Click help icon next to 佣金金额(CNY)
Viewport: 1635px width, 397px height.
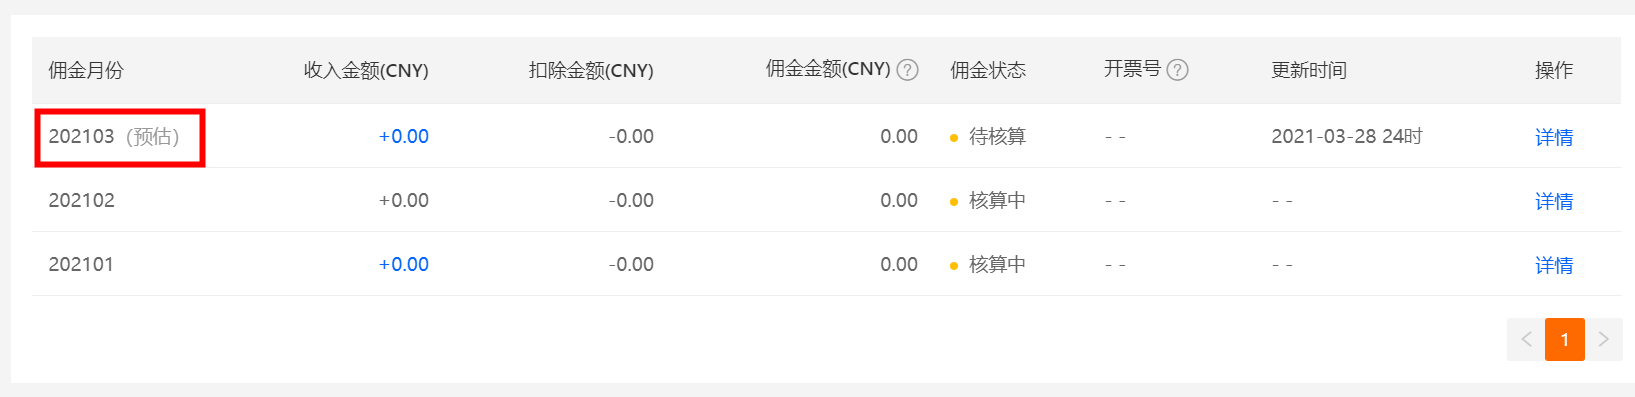[x=907, y=70]
